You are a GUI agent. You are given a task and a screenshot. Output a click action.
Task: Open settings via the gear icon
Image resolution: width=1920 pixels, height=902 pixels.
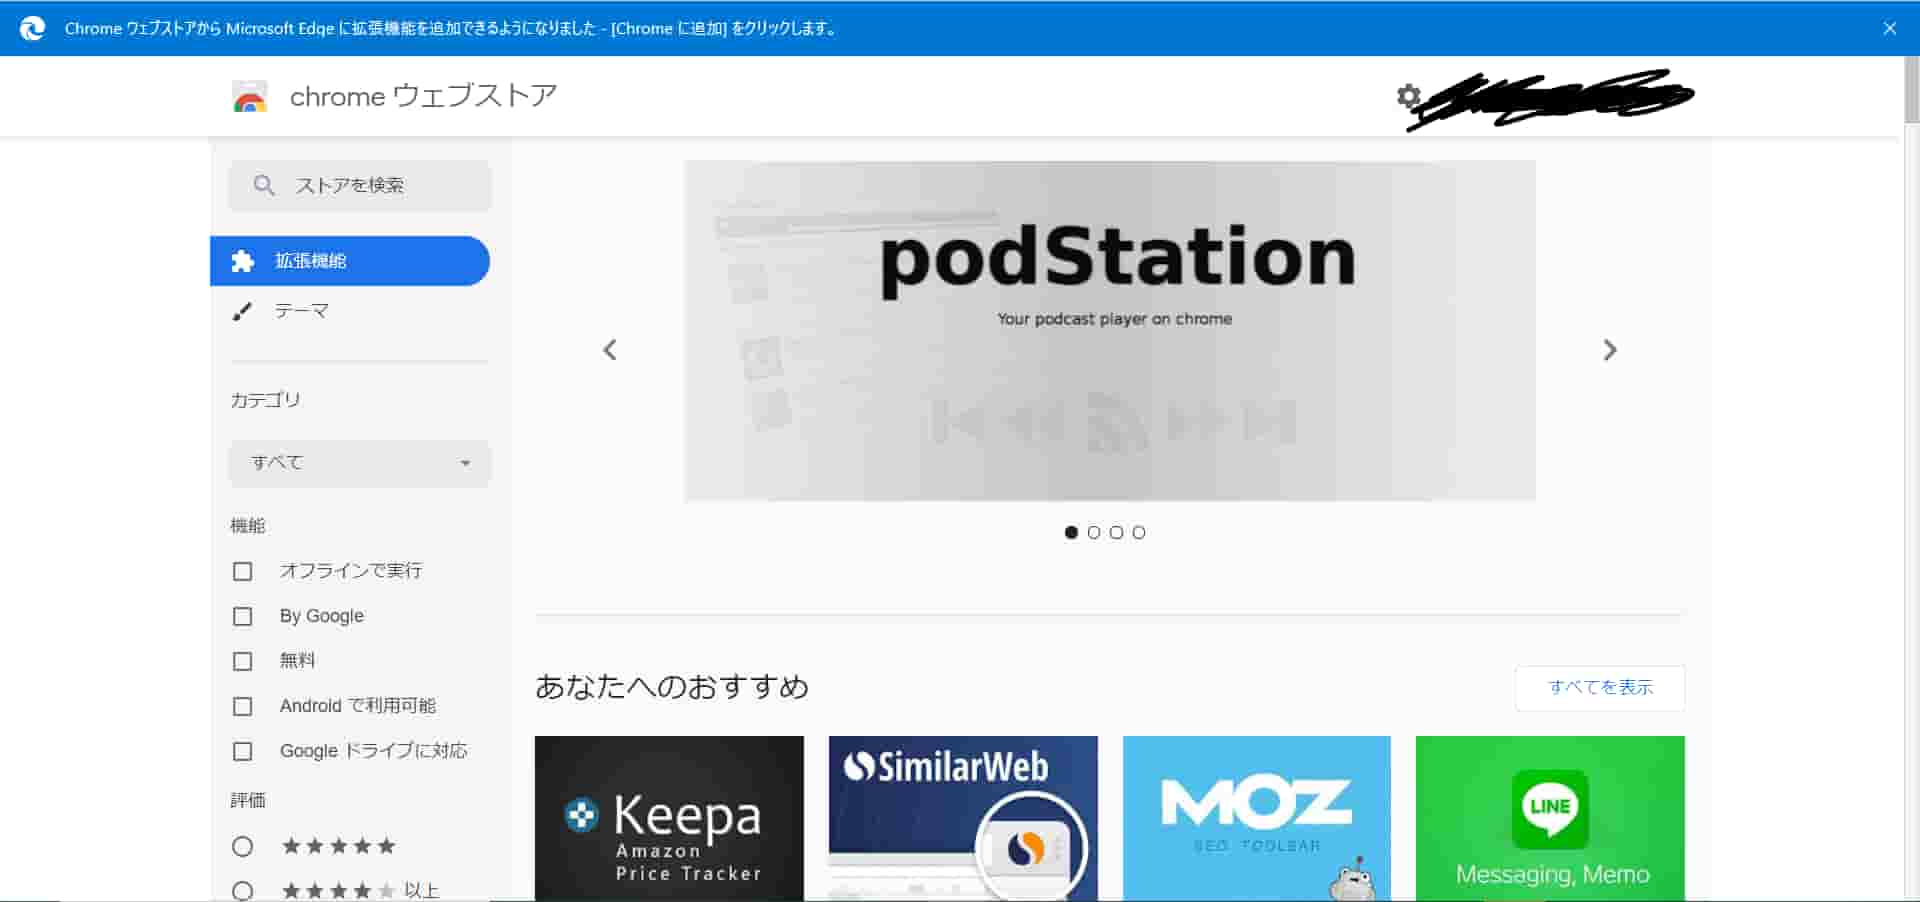pyautogui.click(x=1408, y=96)
